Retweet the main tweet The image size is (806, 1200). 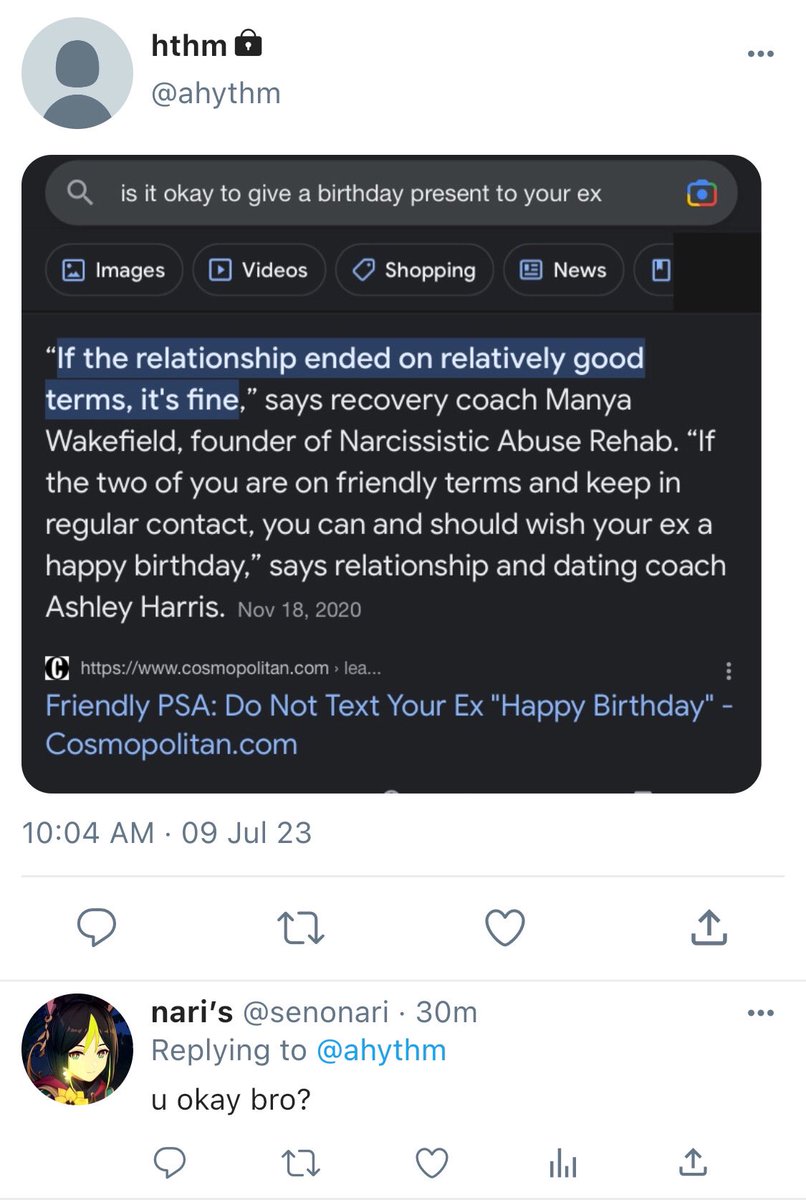pos(300,929)
